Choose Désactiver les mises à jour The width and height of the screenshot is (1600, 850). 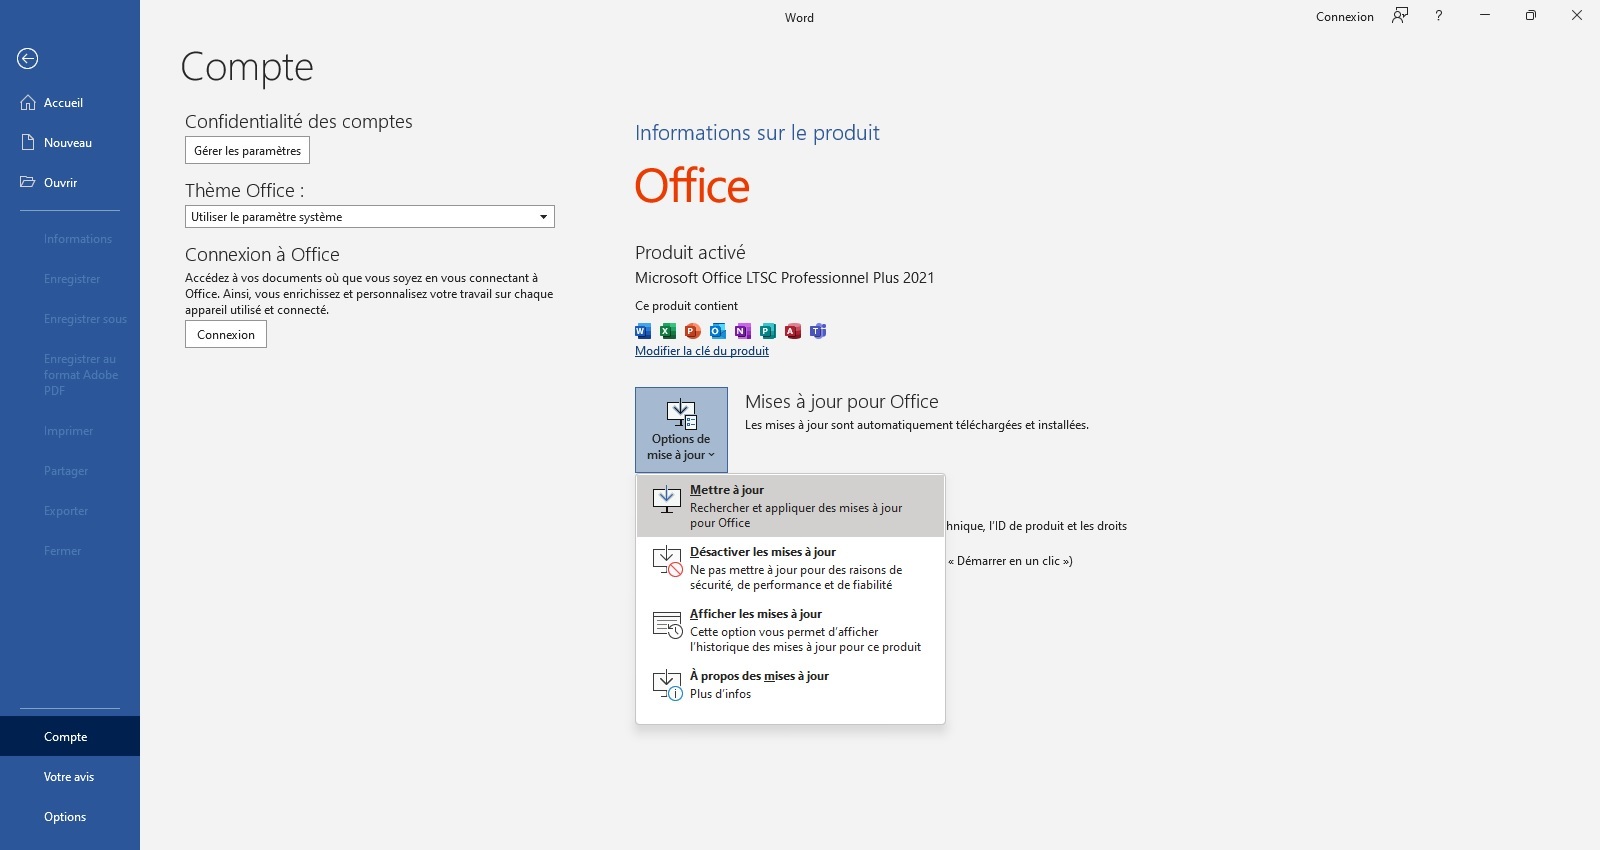click(x=790, y=568)
